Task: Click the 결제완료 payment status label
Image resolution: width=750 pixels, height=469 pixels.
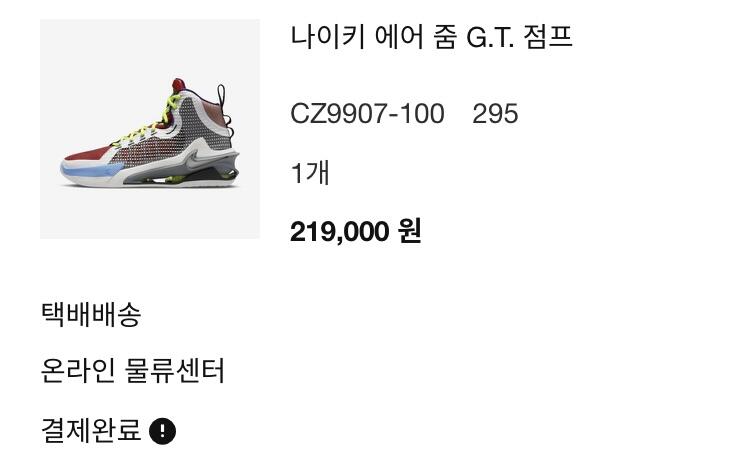Action: pyautogui.click(x=91, y=430)
